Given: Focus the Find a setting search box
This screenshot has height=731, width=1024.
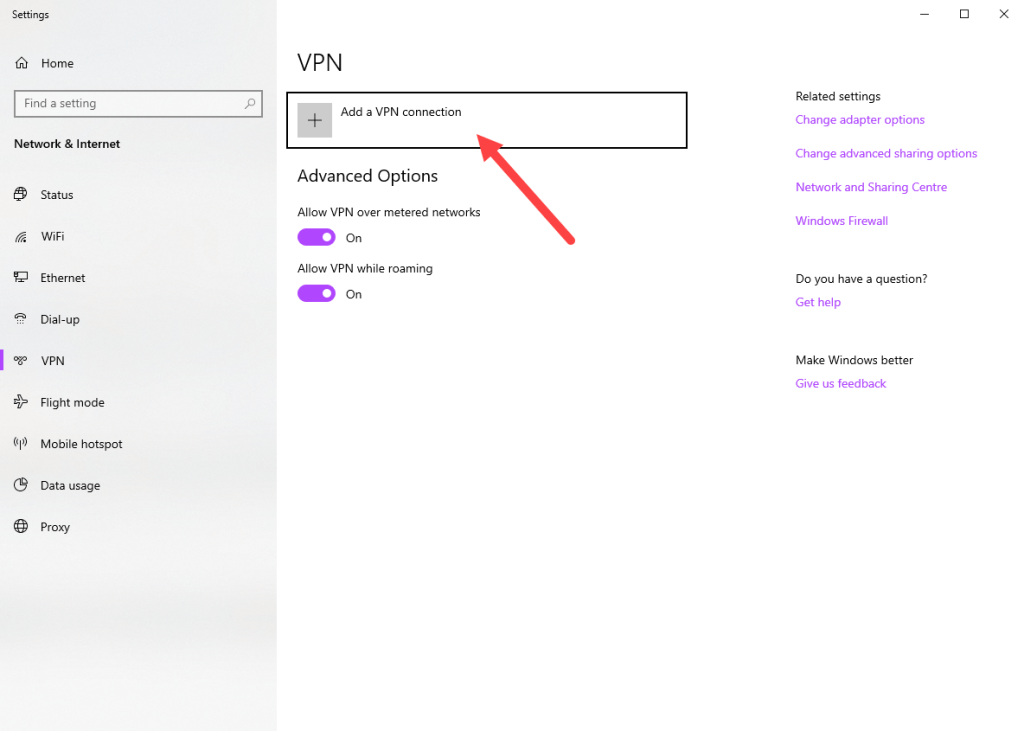Looking at the screenshot, I should 130,103.
